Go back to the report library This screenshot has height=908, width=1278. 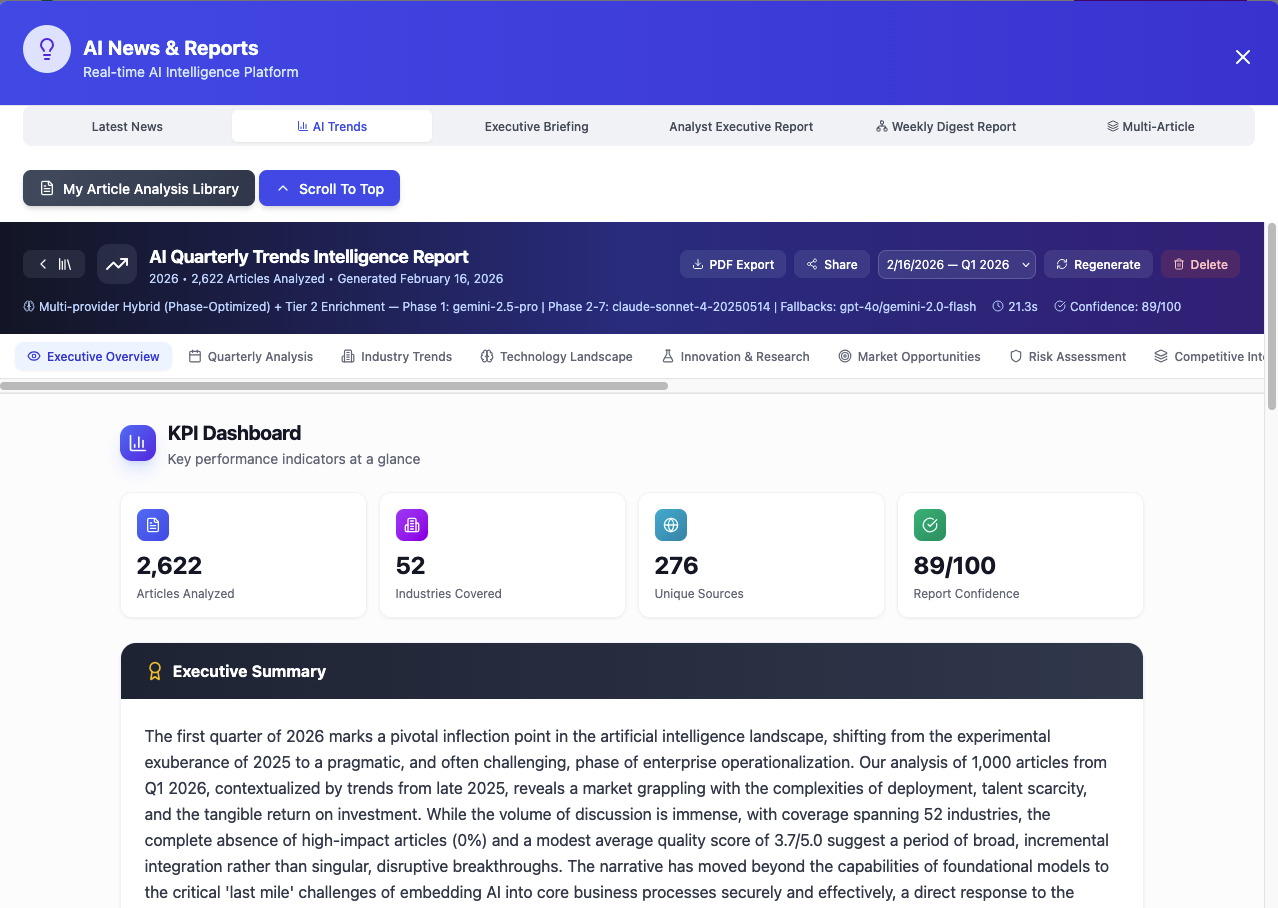tap(54, 264)
